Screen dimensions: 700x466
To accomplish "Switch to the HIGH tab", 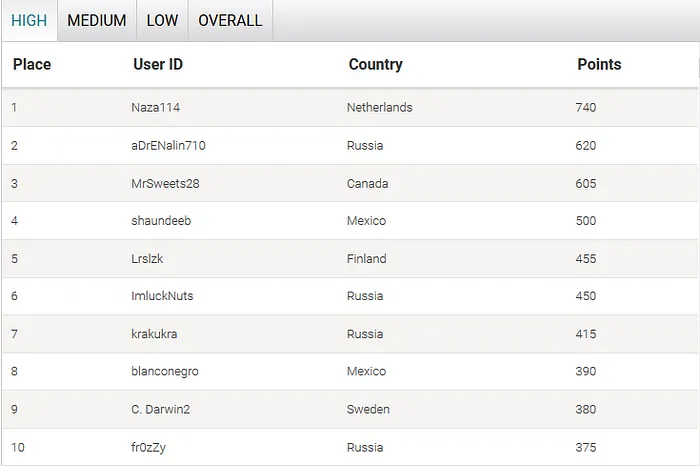I will click(x=29, y=20).
